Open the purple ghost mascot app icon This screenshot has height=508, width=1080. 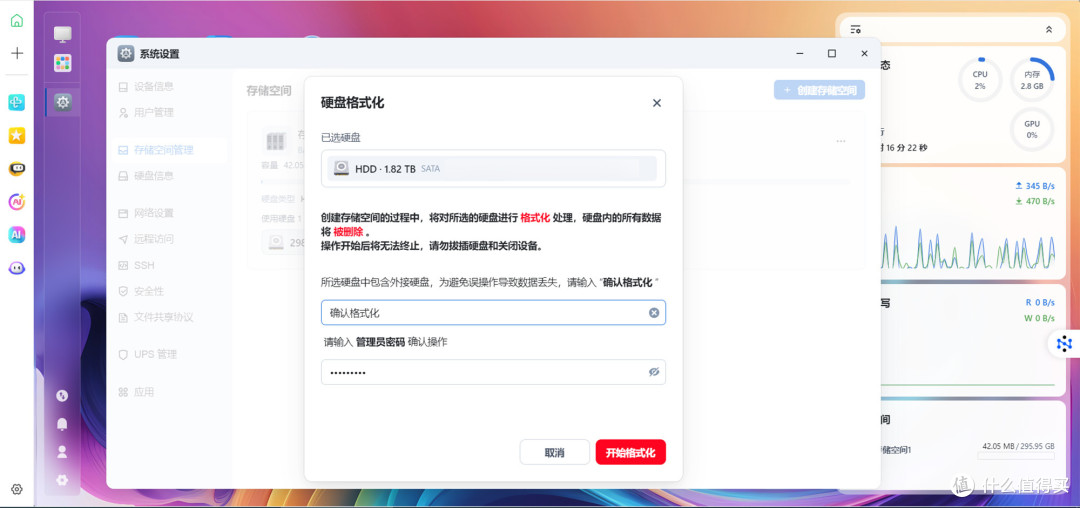17,268
